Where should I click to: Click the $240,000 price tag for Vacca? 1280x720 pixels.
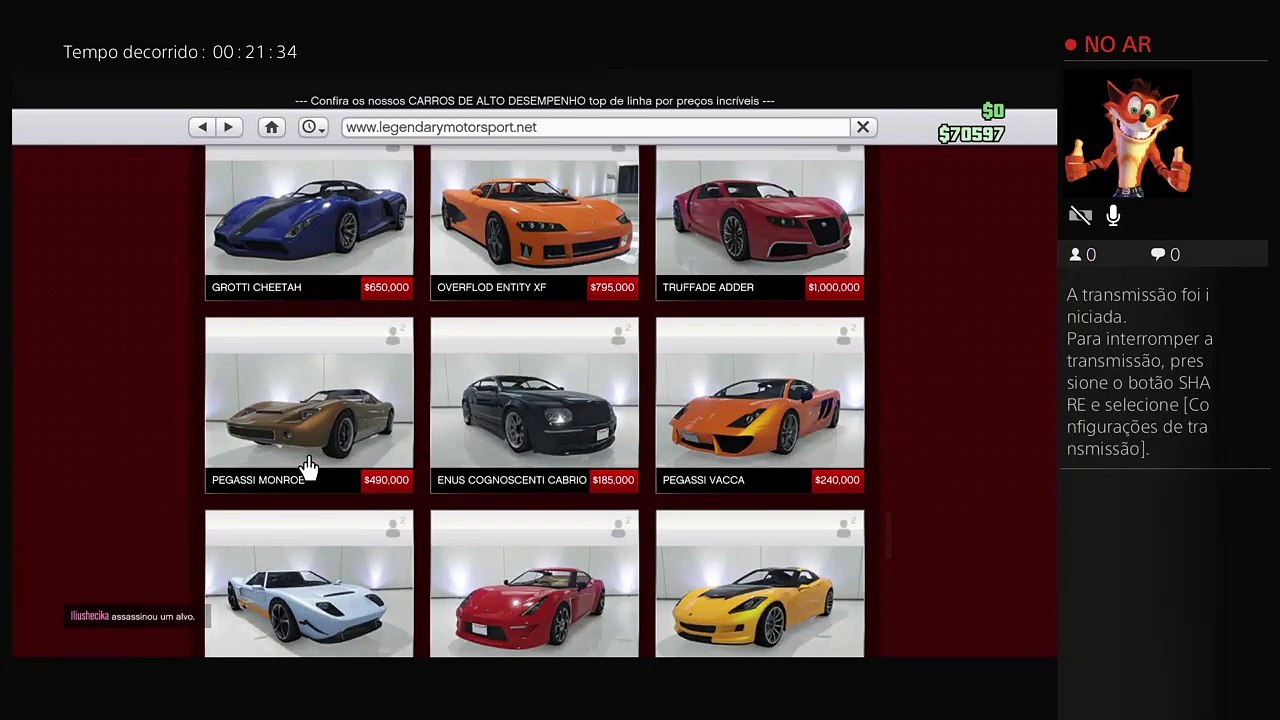pos(837,480)
